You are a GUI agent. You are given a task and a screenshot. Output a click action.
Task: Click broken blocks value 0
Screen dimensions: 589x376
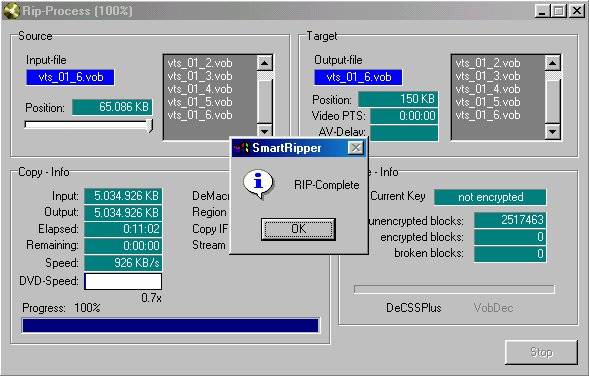[510, 254]
